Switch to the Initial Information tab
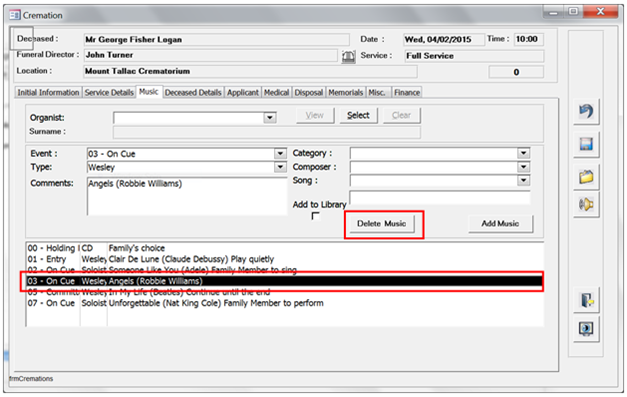The width and height of the screenshot is (627, 397). (48, 92)
